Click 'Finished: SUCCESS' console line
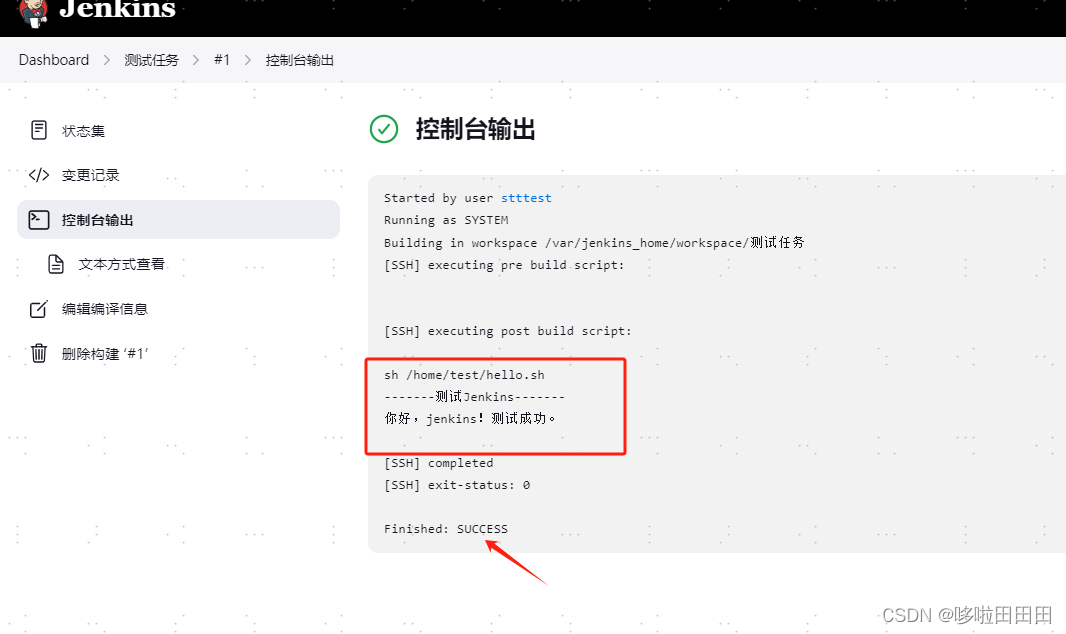The height and width of the screenshot is (634, 1066). (x=446, y=529)
